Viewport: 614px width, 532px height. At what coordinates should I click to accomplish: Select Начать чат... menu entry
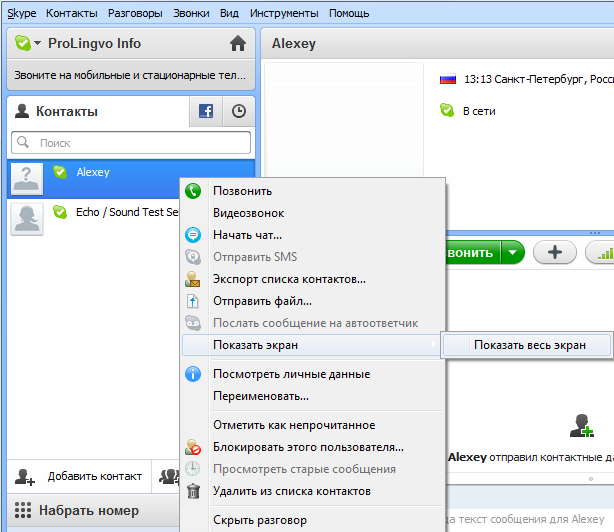click(314, 235)
